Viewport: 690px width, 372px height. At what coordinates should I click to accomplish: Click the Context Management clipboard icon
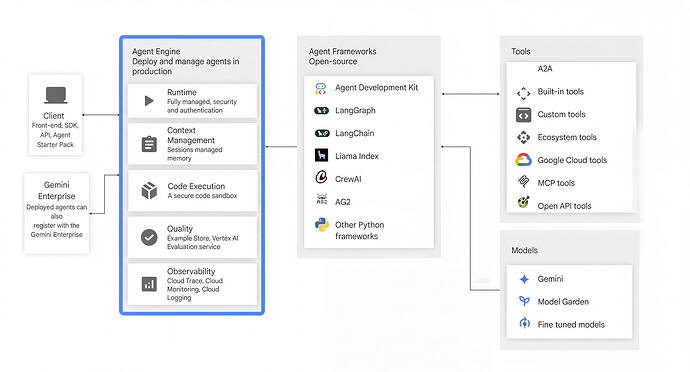tap(149, 144)
